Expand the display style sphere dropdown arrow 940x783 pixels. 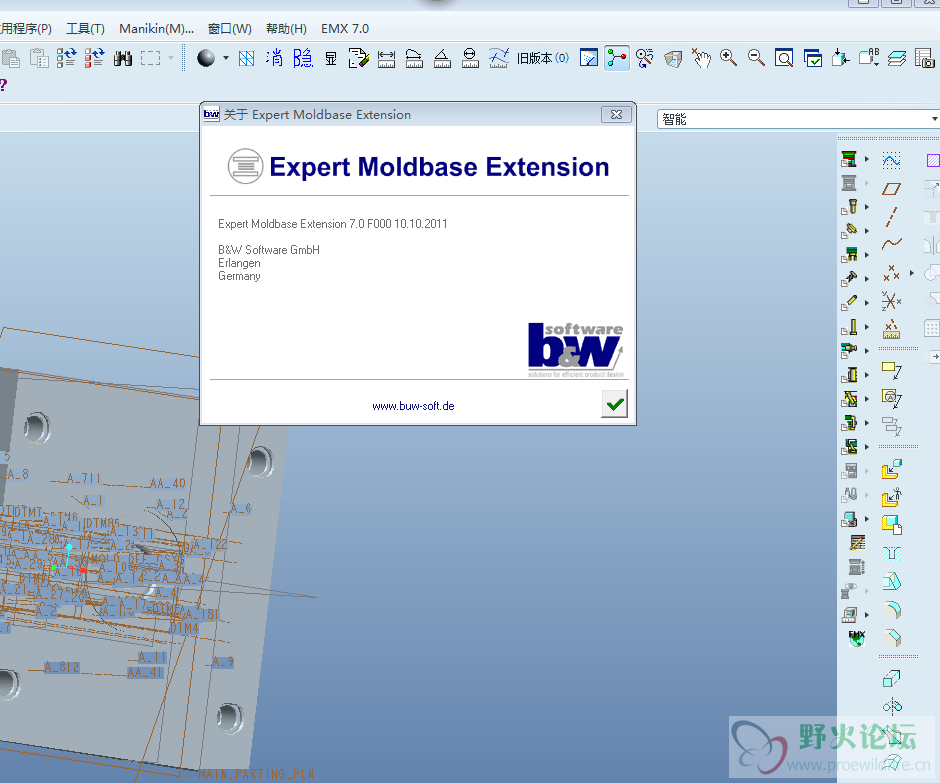(225, 58)
